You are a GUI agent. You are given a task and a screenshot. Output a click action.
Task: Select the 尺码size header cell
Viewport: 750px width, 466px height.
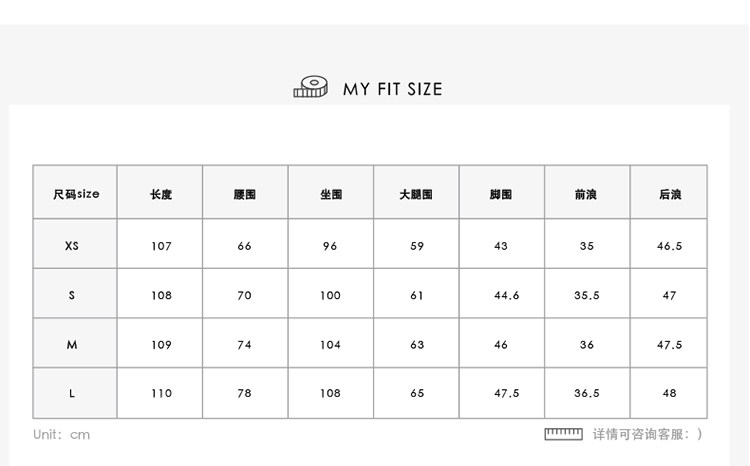click(x=76, y=194)
